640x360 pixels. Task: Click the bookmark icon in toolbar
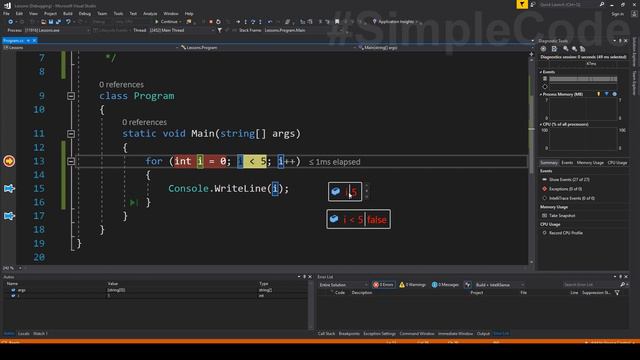(337, 22)
